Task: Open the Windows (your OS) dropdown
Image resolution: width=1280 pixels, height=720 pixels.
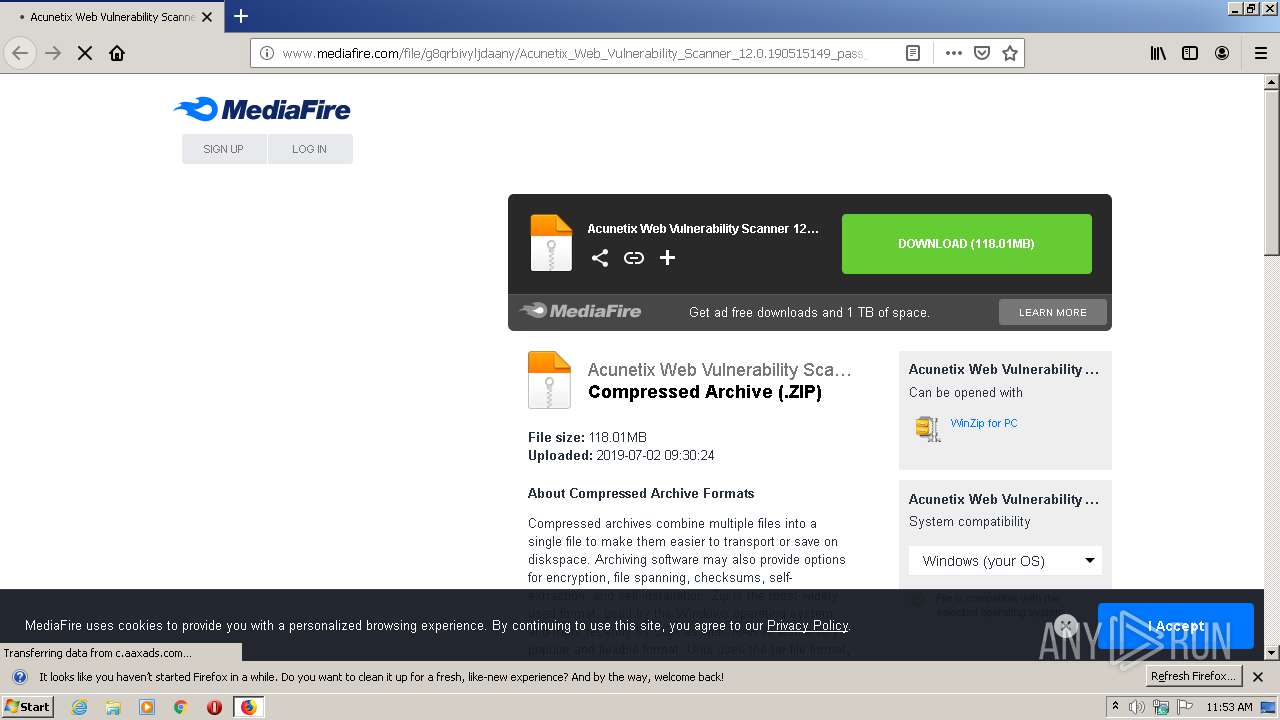Action: 1005,561
